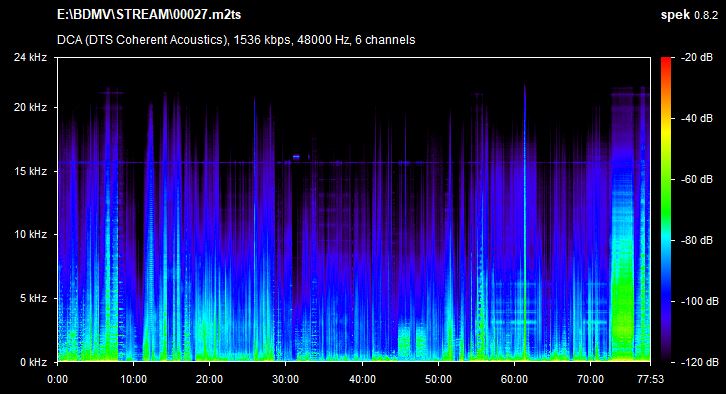Image resolution: width=726 pixels, height=394 pixels.
Task: Select the 20 kHz frequency axis label
Action: click(x=31, y=107)
